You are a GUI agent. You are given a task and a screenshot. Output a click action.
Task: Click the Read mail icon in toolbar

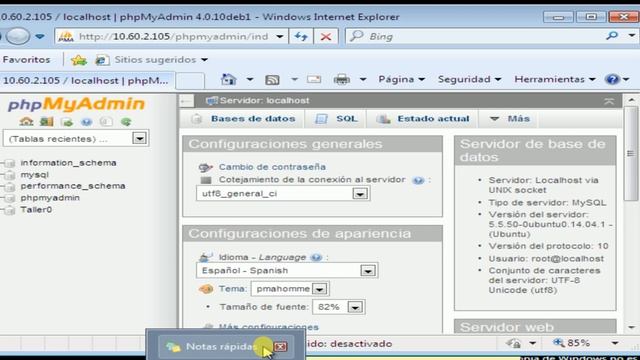pos(314,79)
